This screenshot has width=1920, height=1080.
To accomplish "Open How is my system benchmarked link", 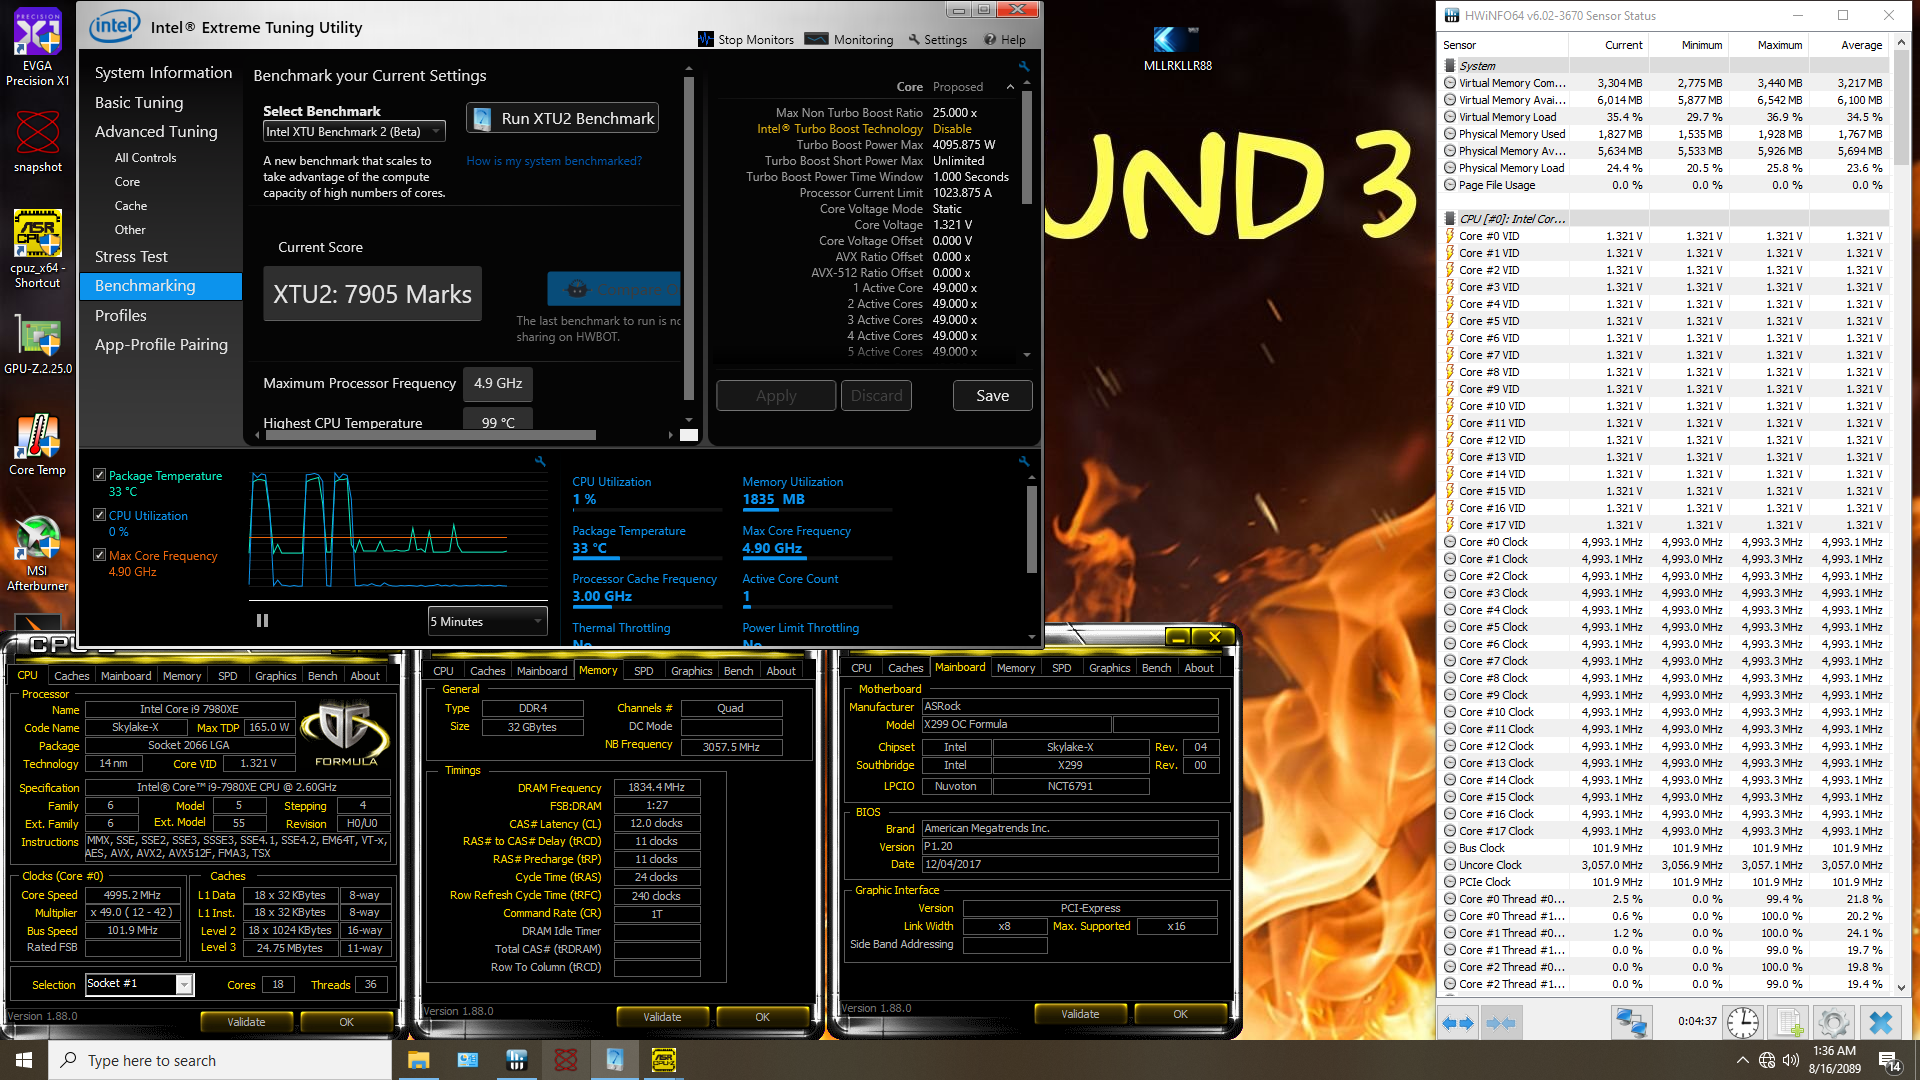I will click(x=554, y=161).
